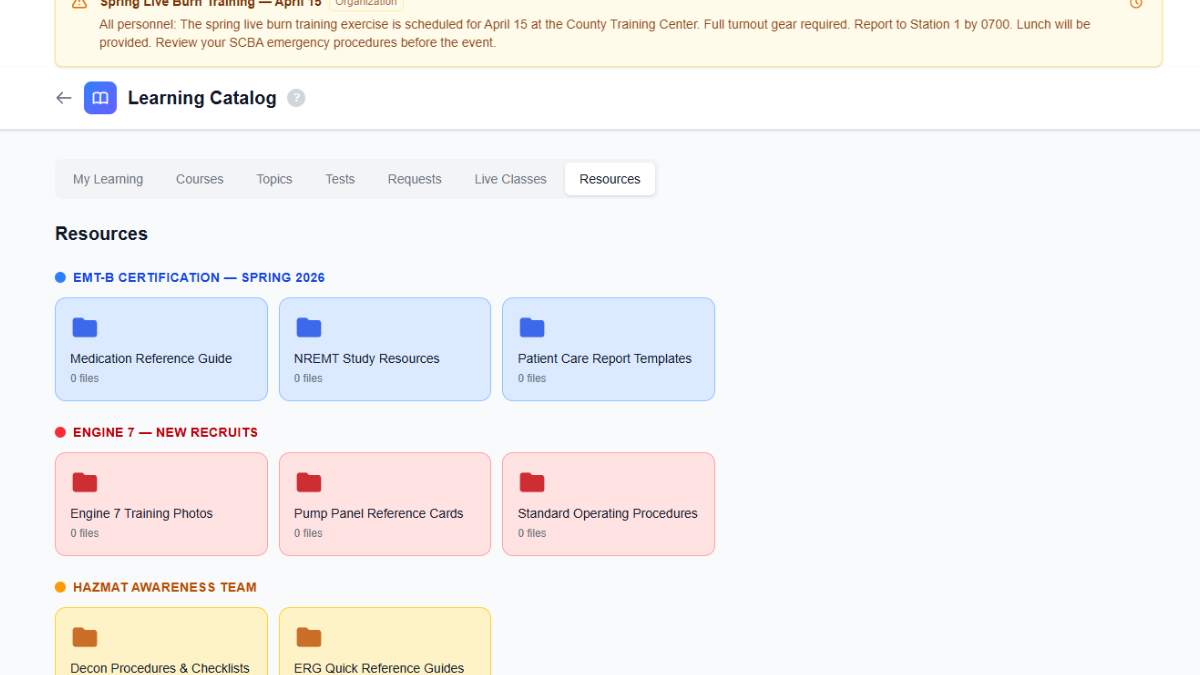Select the Requests tab
This screenshot has width=1200, height=675.
click(x=415, y=179)
